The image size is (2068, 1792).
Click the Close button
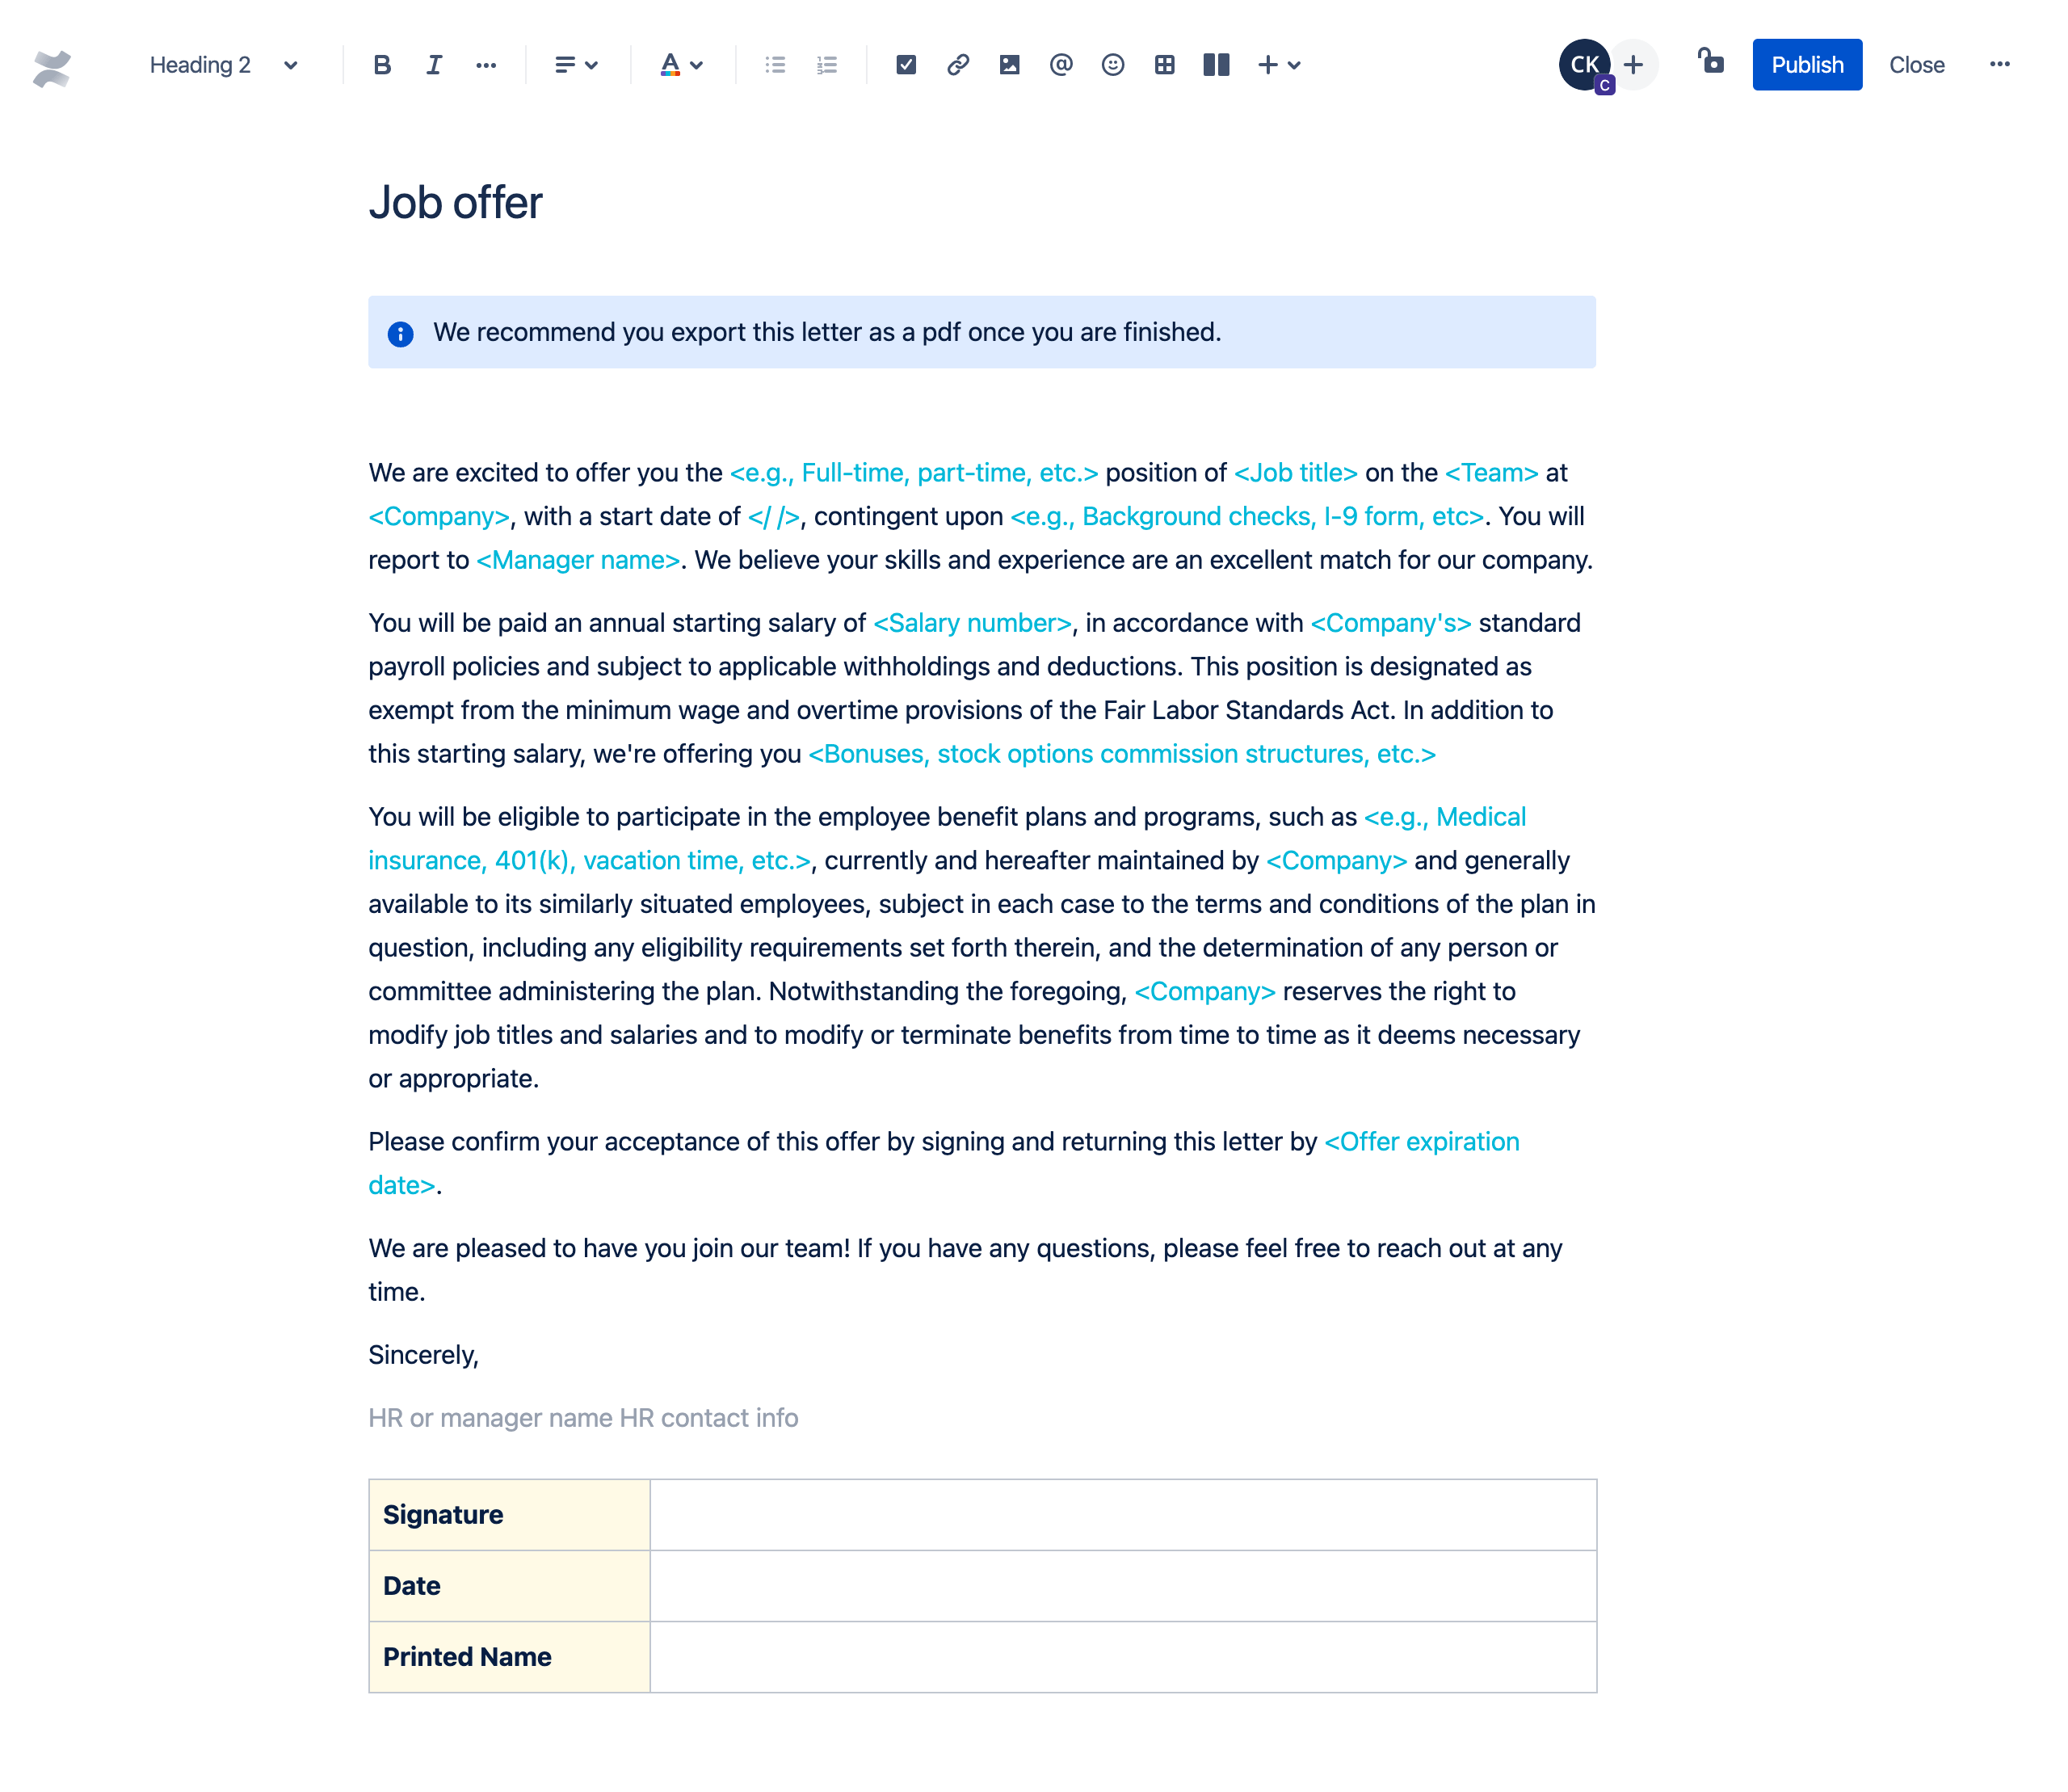click(x=1915, y=65)
